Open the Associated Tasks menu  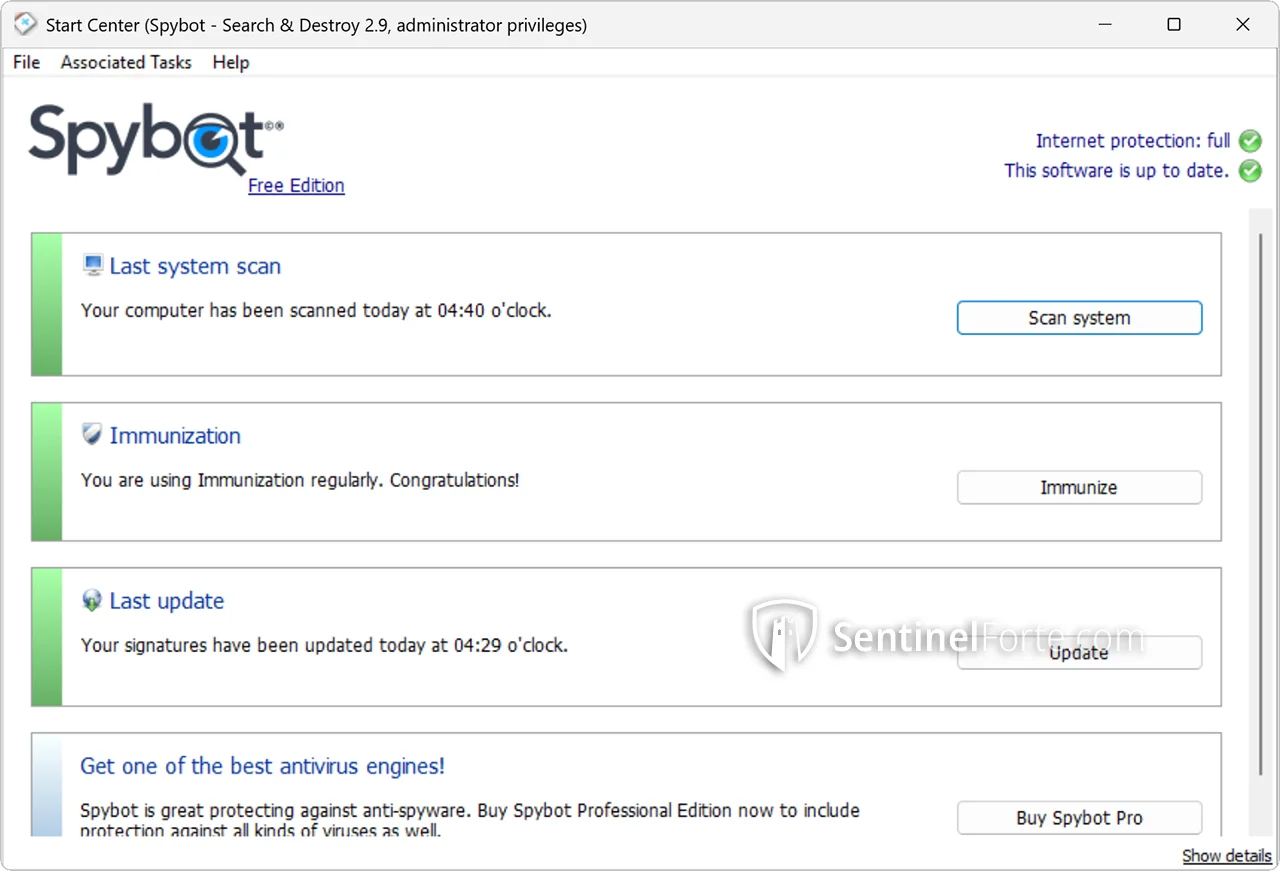pyautogui.click(x=126, y=62)
